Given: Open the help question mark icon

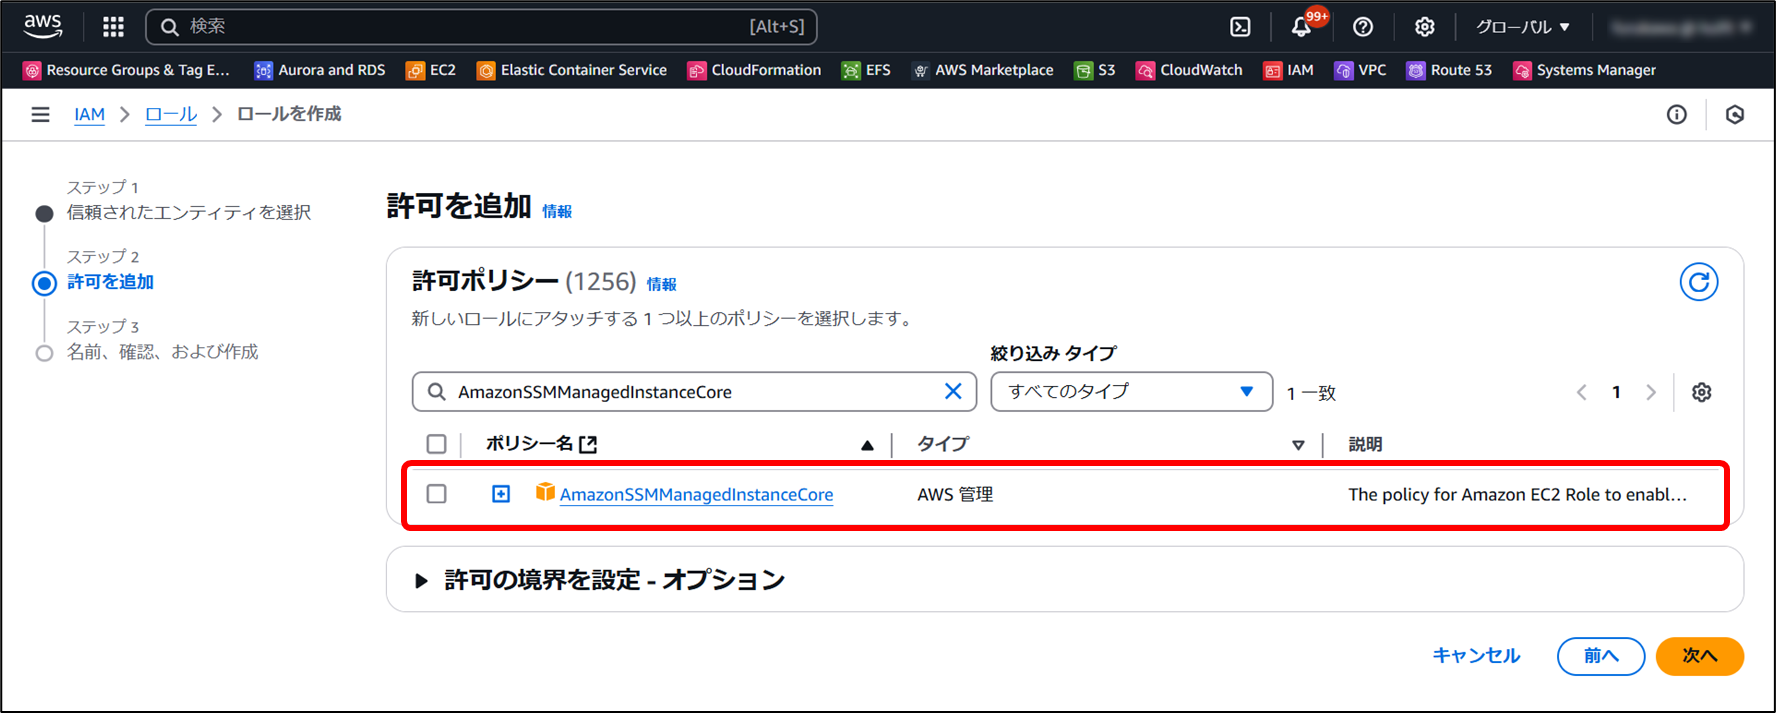Looking at the screenshot, I should 1363,27.
